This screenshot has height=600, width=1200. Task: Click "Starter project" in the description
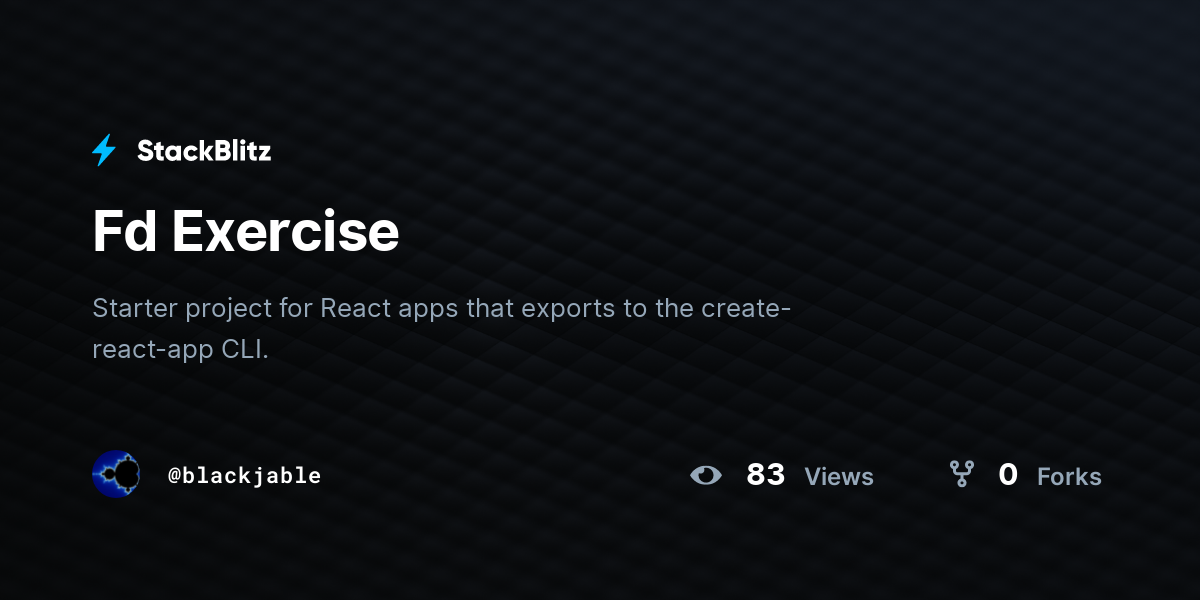(x=182, y=308)
